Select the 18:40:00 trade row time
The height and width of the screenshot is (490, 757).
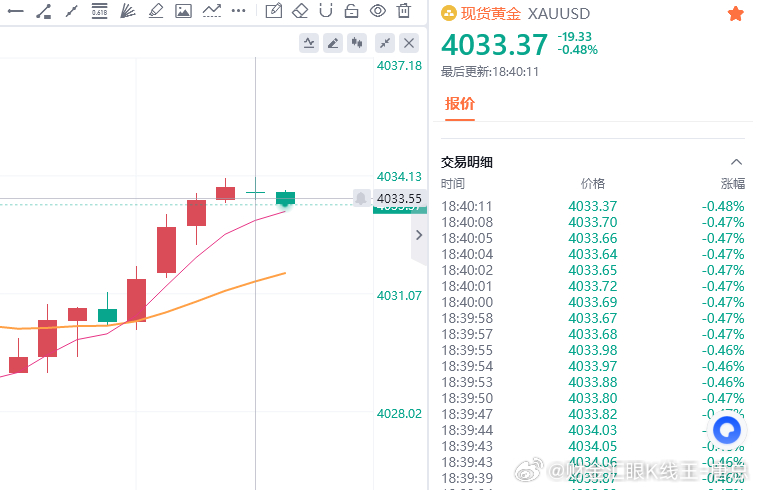point(467,302)
